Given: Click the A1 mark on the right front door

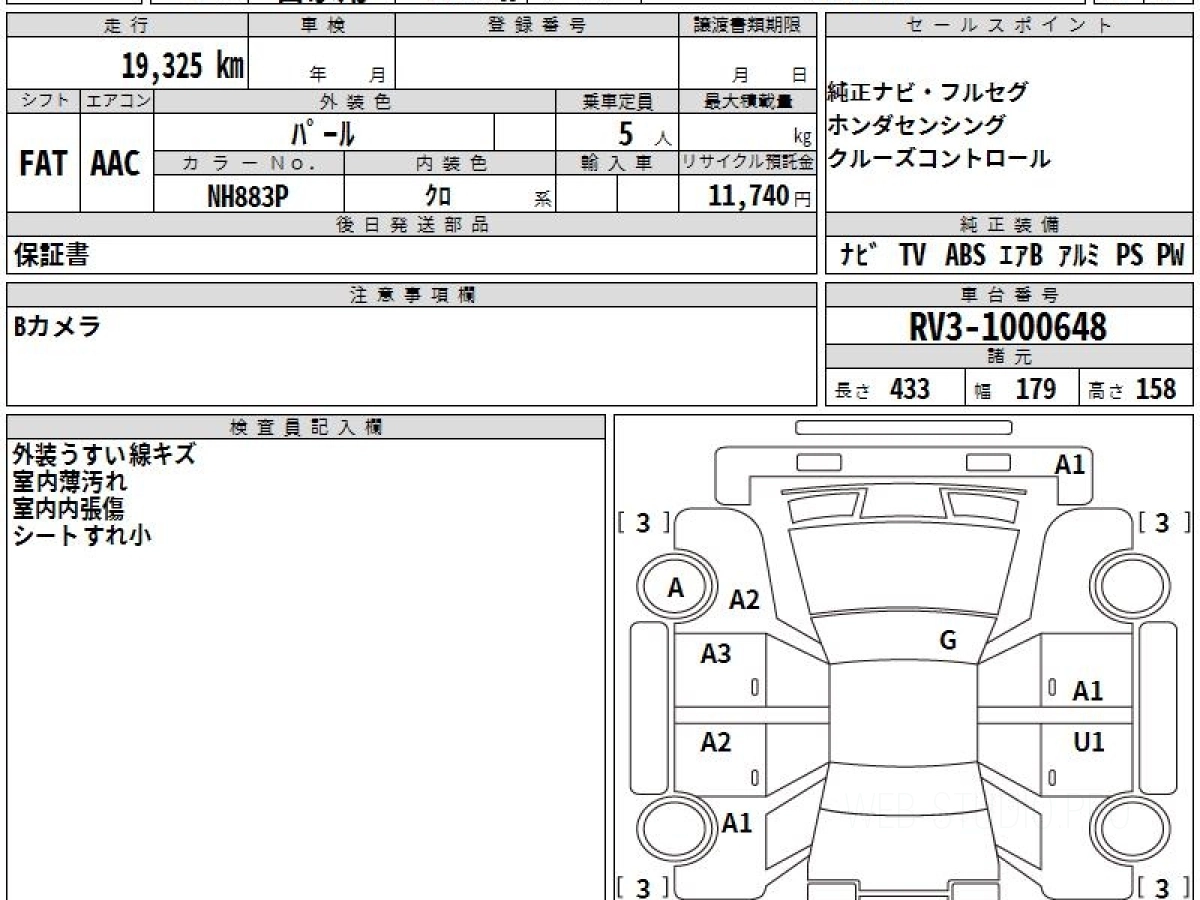Looking at the screenshot, I should point(1088,691).
